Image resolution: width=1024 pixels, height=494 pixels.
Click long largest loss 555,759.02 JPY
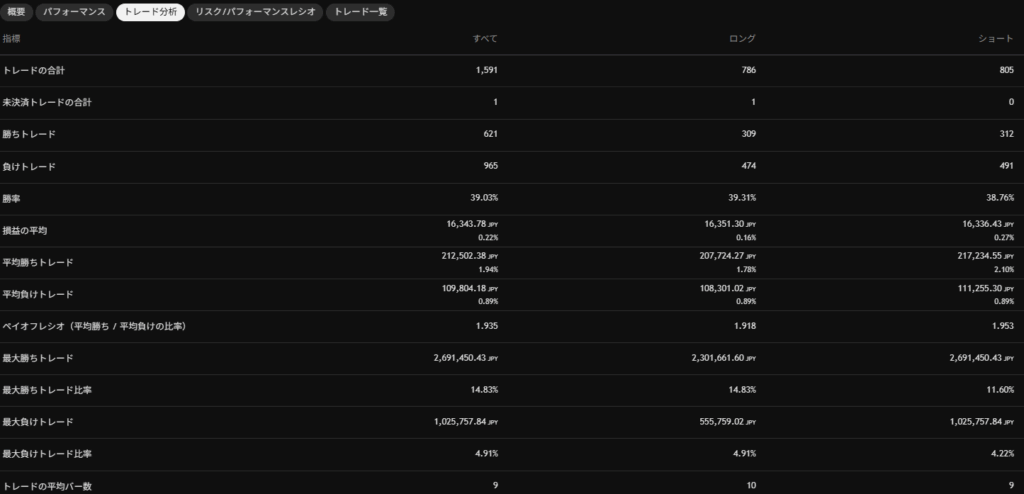(728, 421)
